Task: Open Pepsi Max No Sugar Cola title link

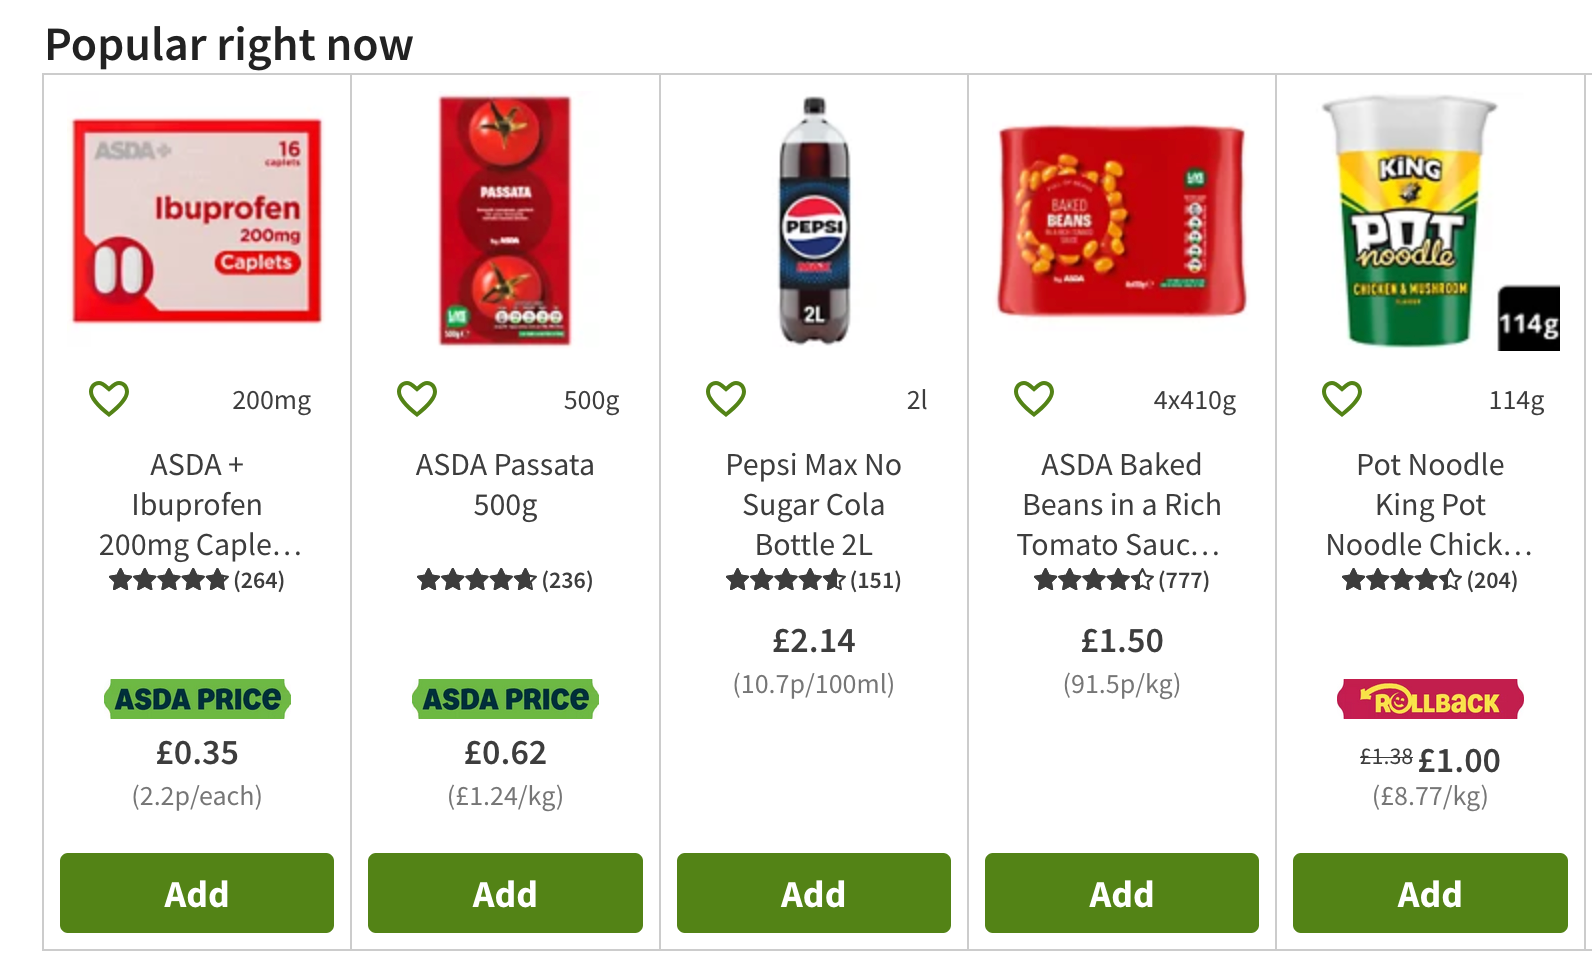Action: pos(813,504)
